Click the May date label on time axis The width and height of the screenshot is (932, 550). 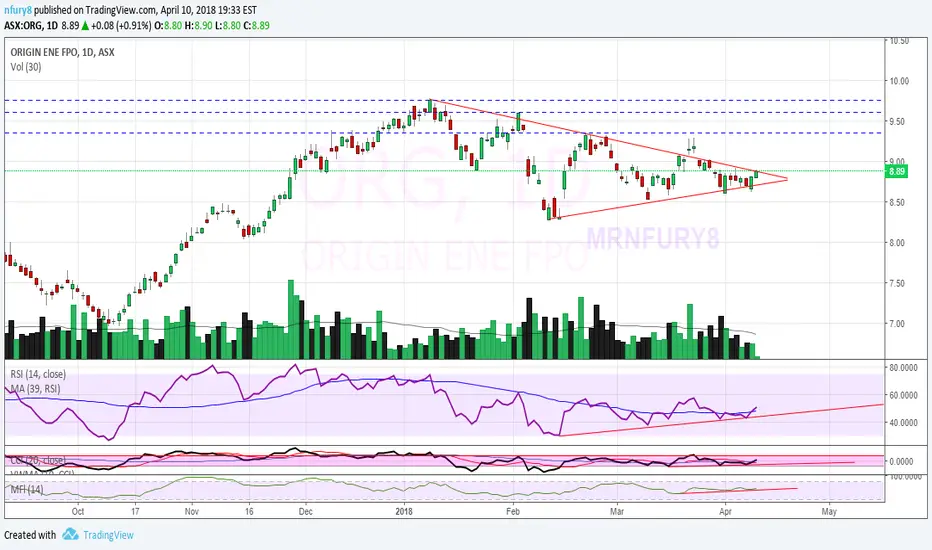pos(829,511)
